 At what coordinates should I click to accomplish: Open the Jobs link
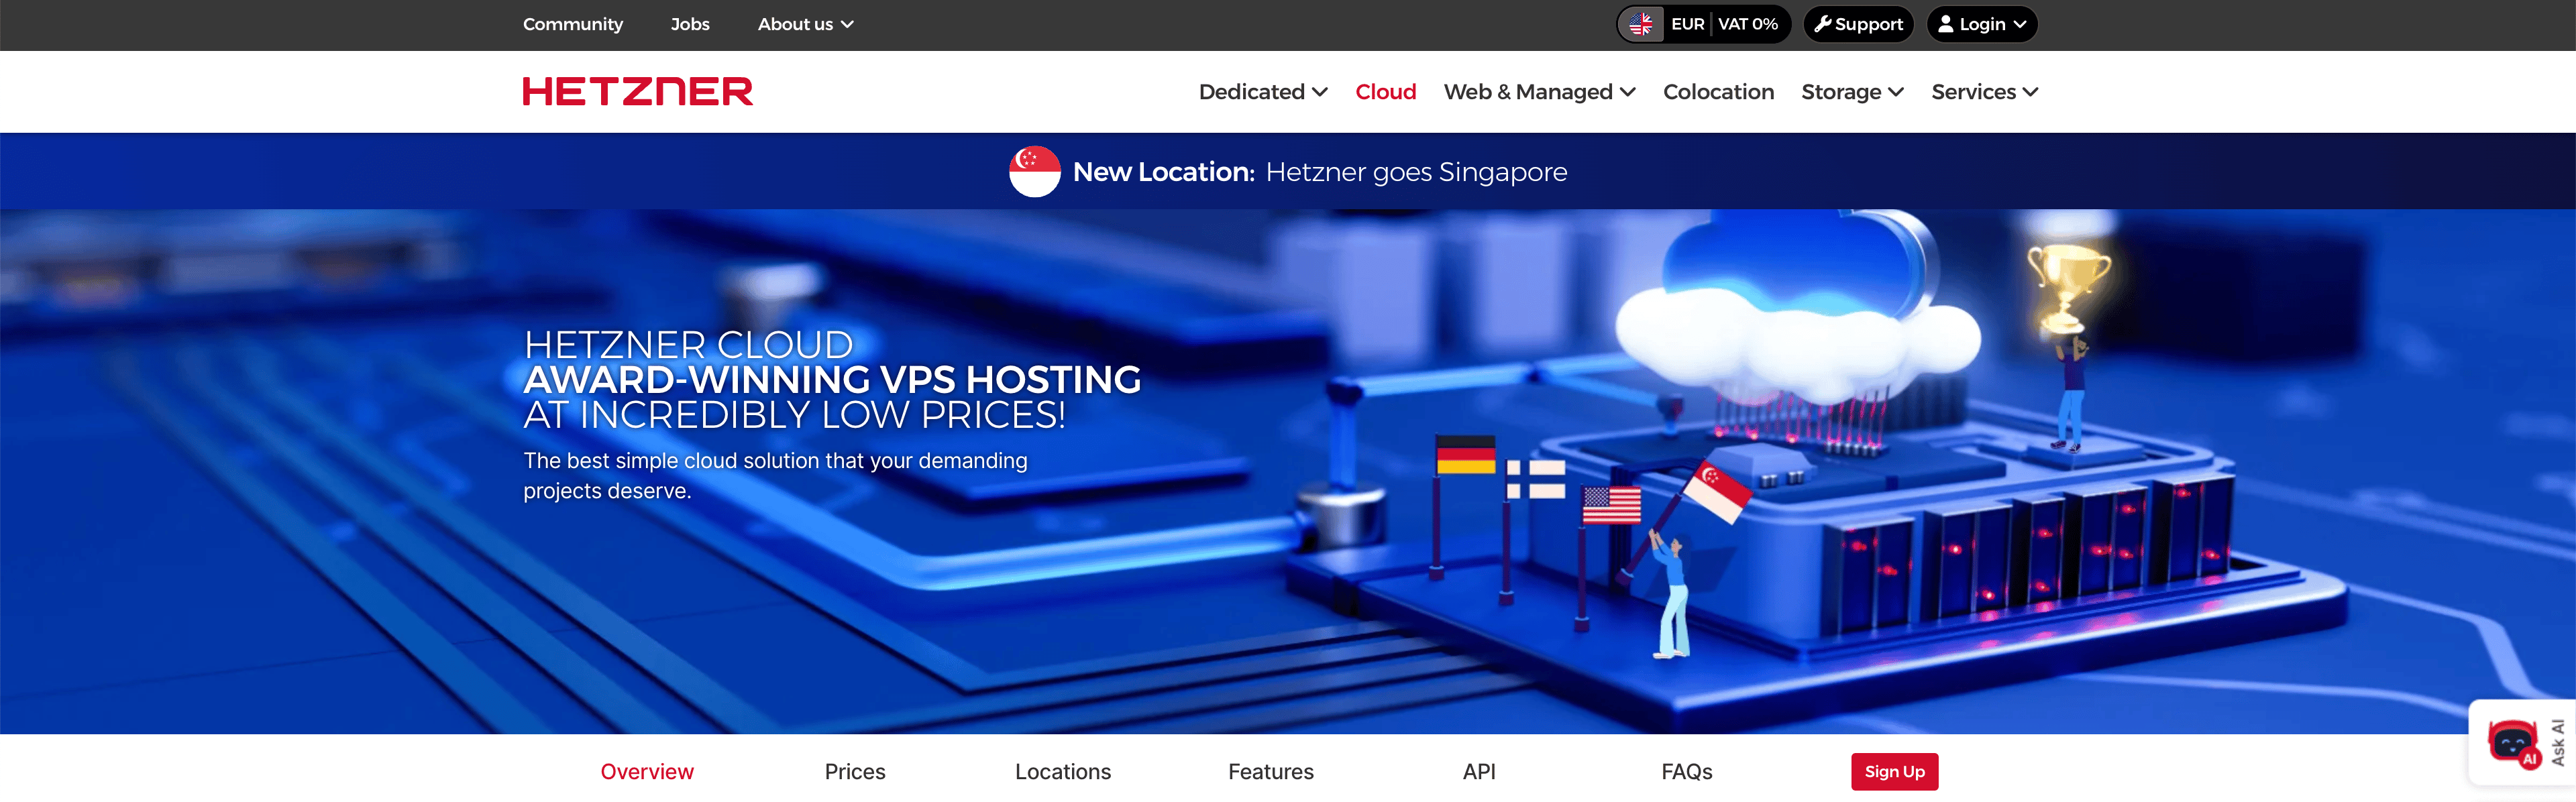tap(690, 24)
